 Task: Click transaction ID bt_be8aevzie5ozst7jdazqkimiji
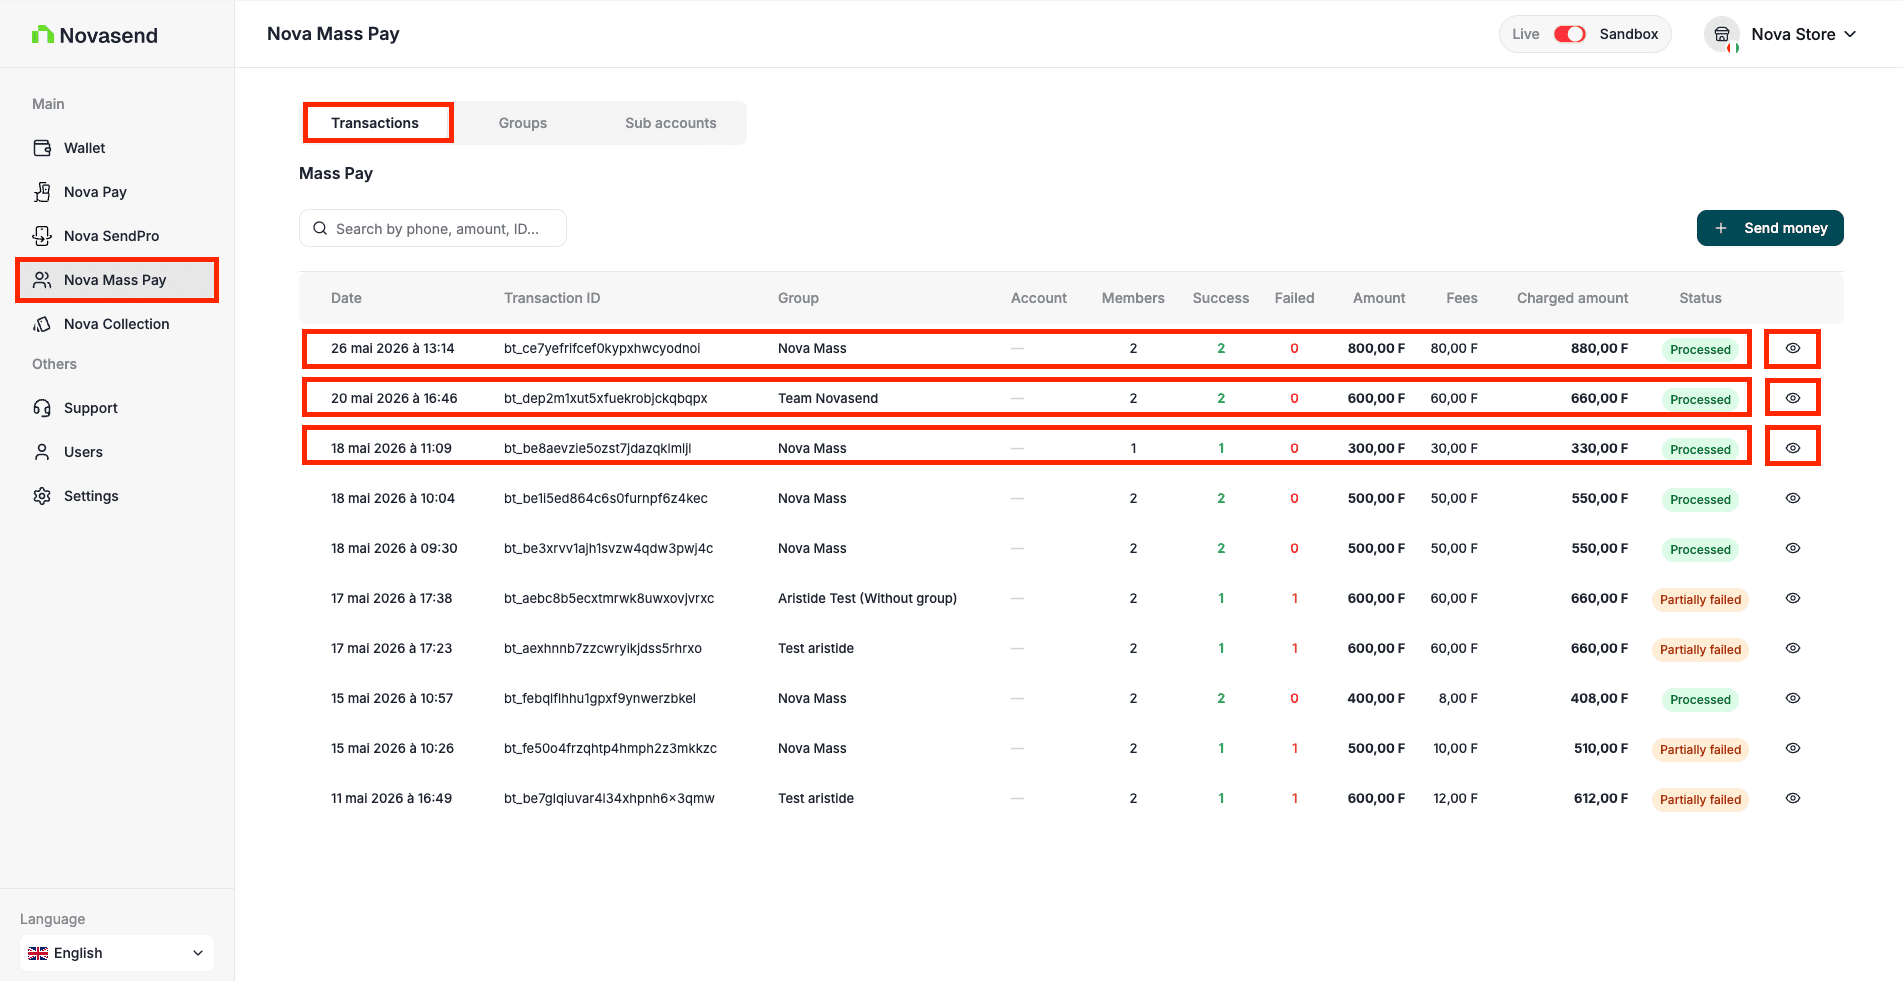click(x=598, y=448)
